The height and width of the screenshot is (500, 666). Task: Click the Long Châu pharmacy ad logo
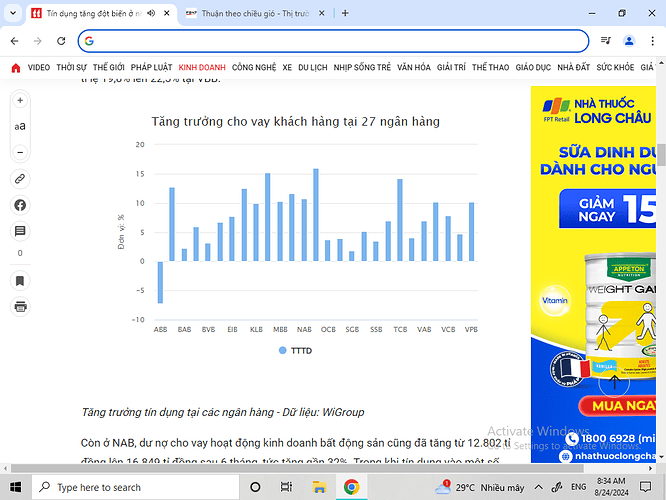597,111
